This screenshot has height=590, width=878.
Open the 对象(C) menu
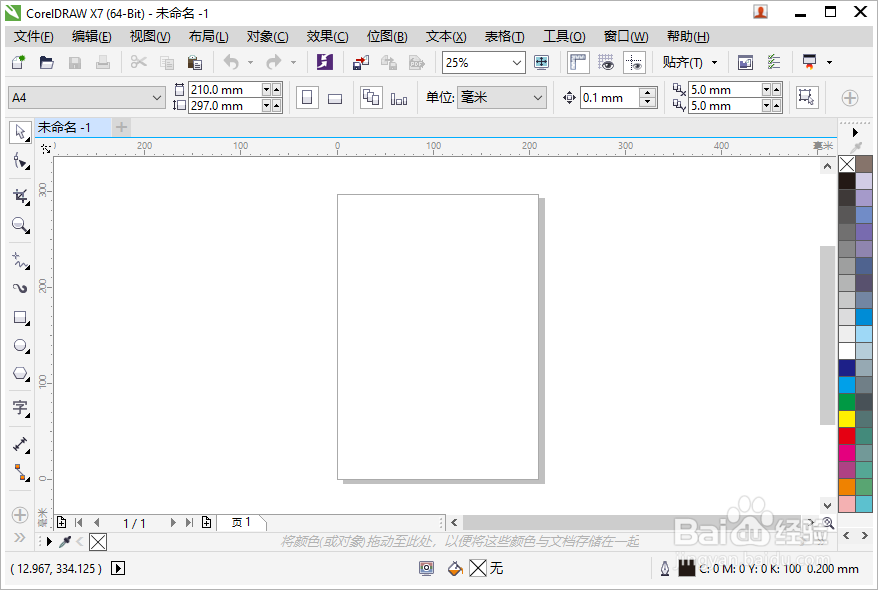pyautogui.click(x=268, y=36)
